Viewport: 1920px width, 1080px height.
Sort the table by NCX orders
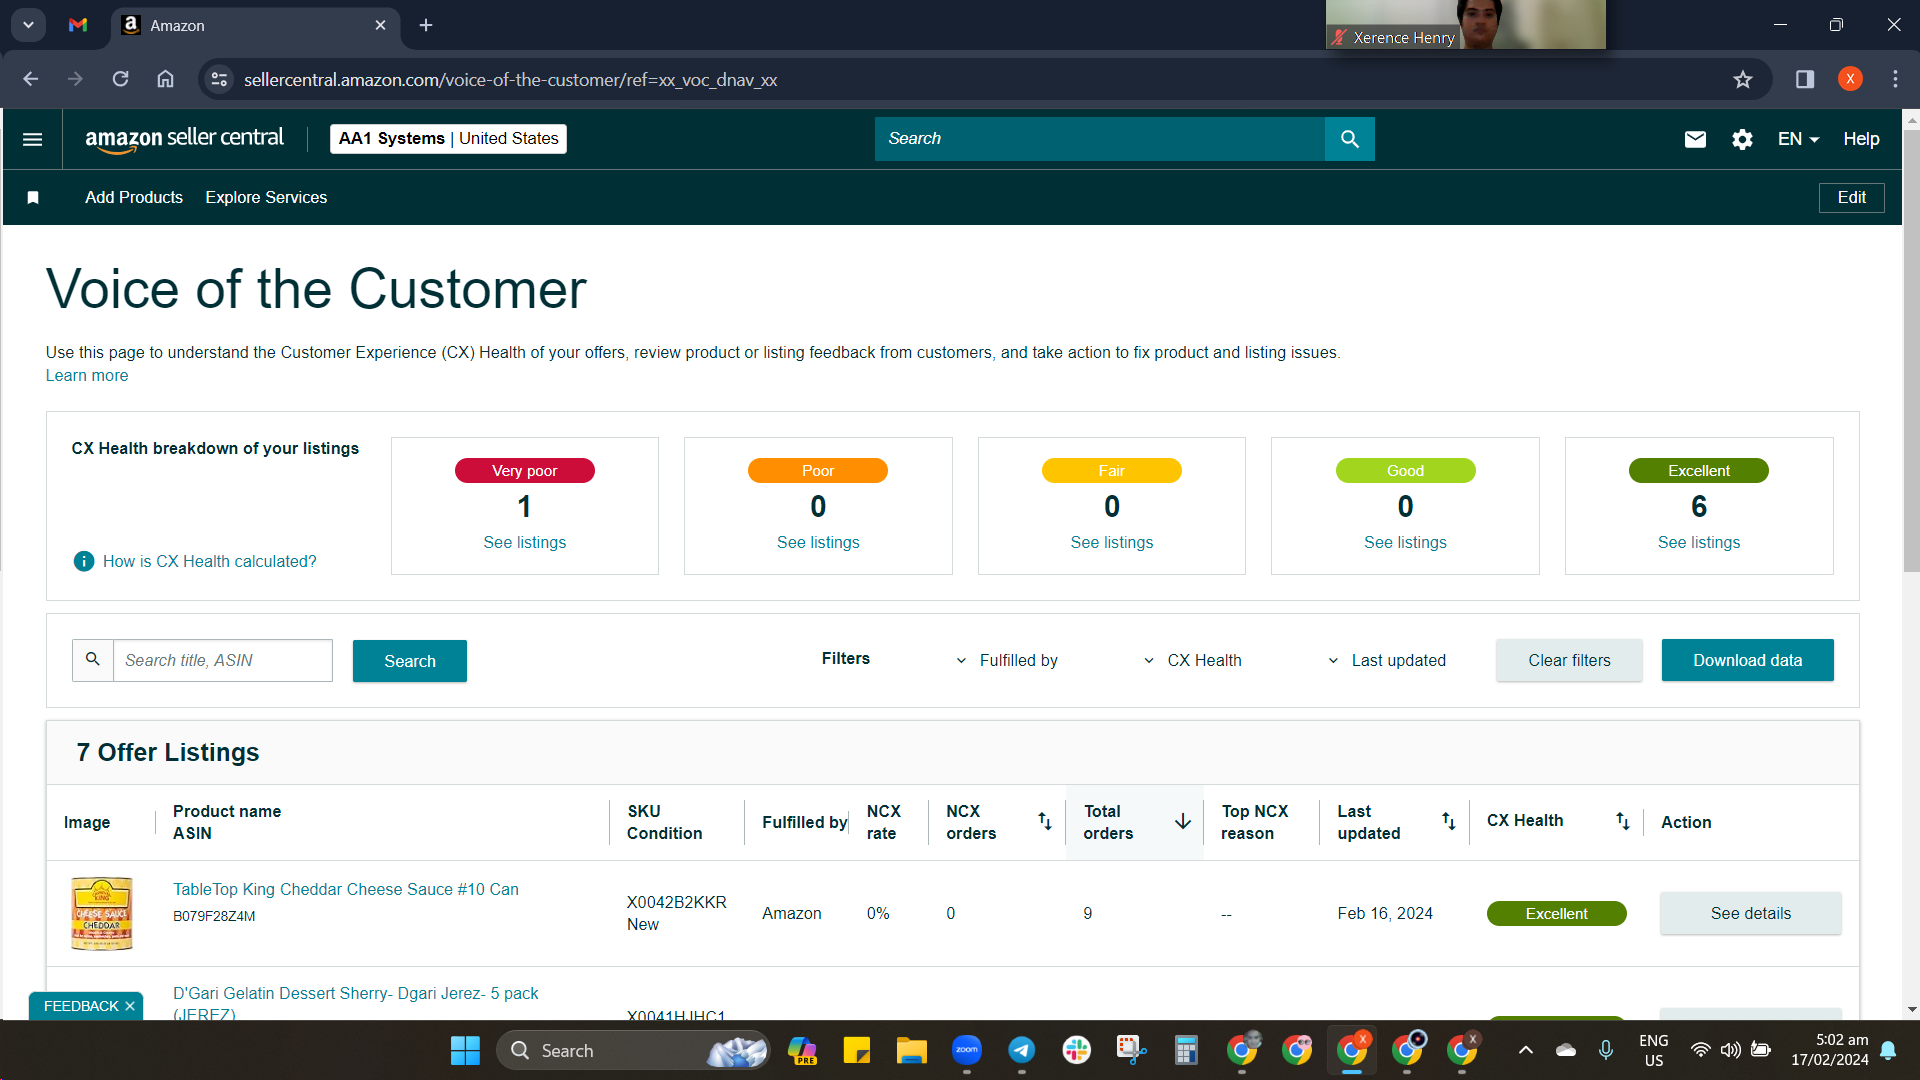click(x=1044, y=821)
